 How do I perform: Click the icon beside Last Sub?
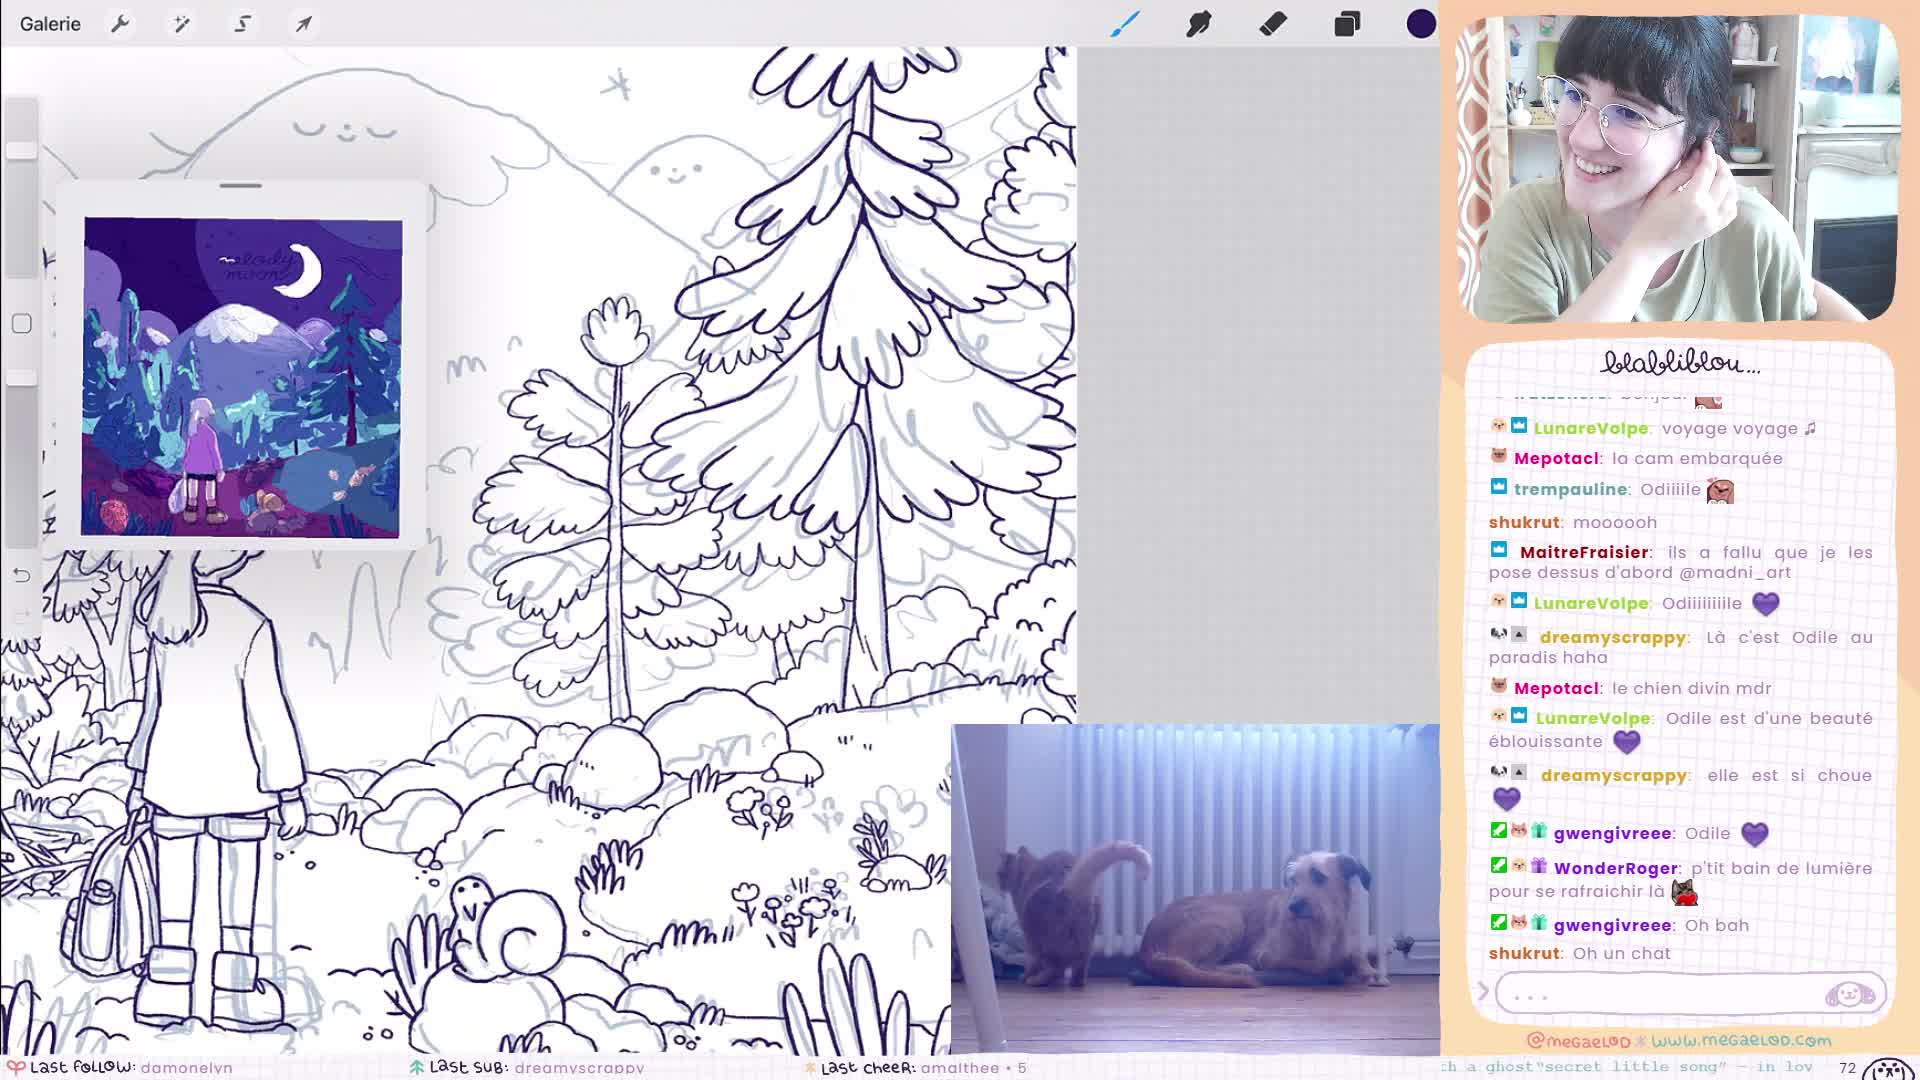click(417, 1067)
